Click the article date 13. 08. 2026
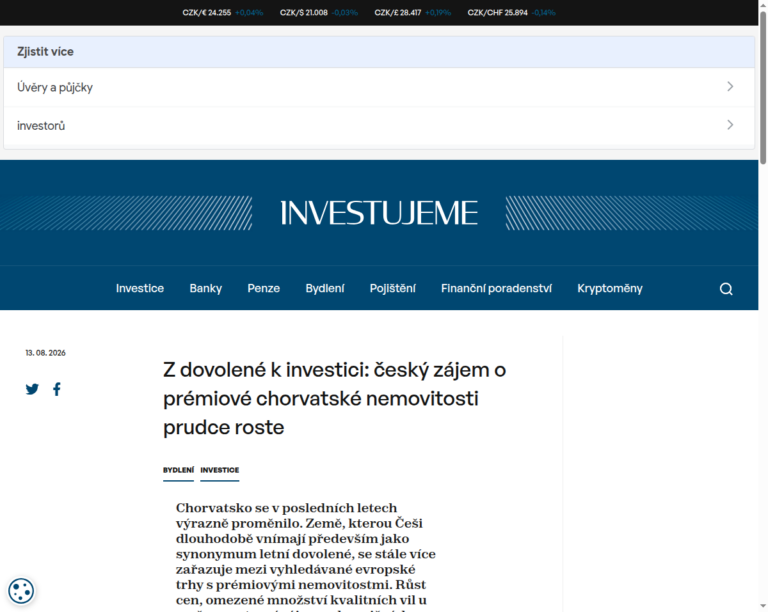 point(46,353)
